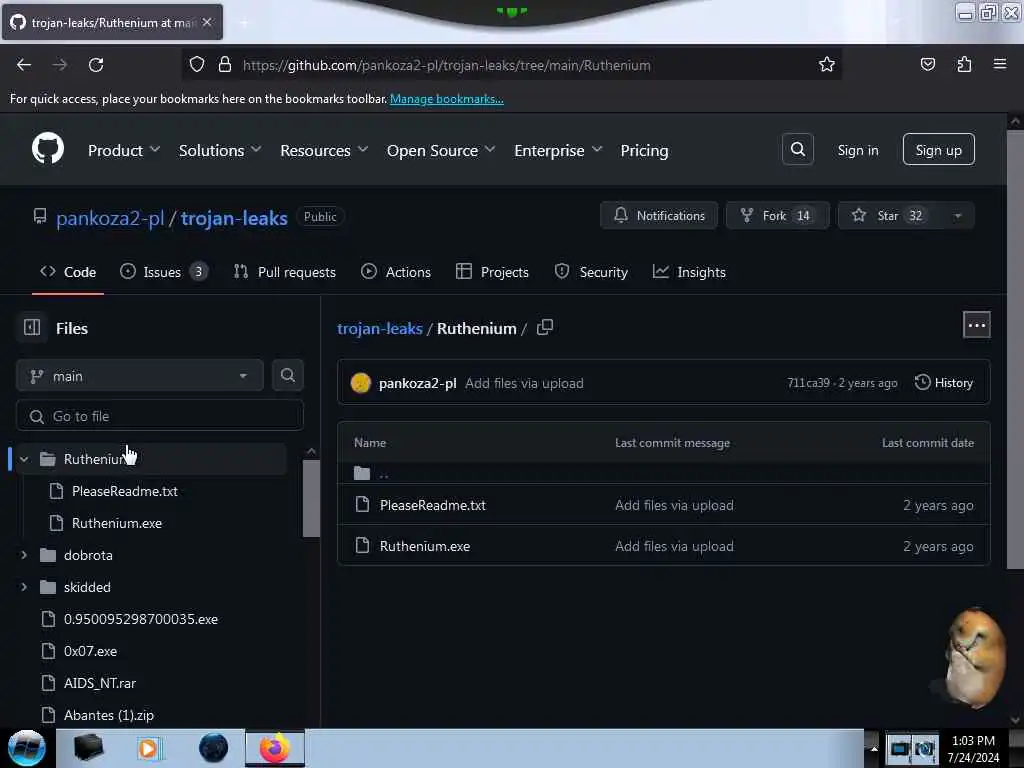The height and width of the screenshot is (768, 1024).
Task: Open the three-dots more options button
Action: [976, 325]
